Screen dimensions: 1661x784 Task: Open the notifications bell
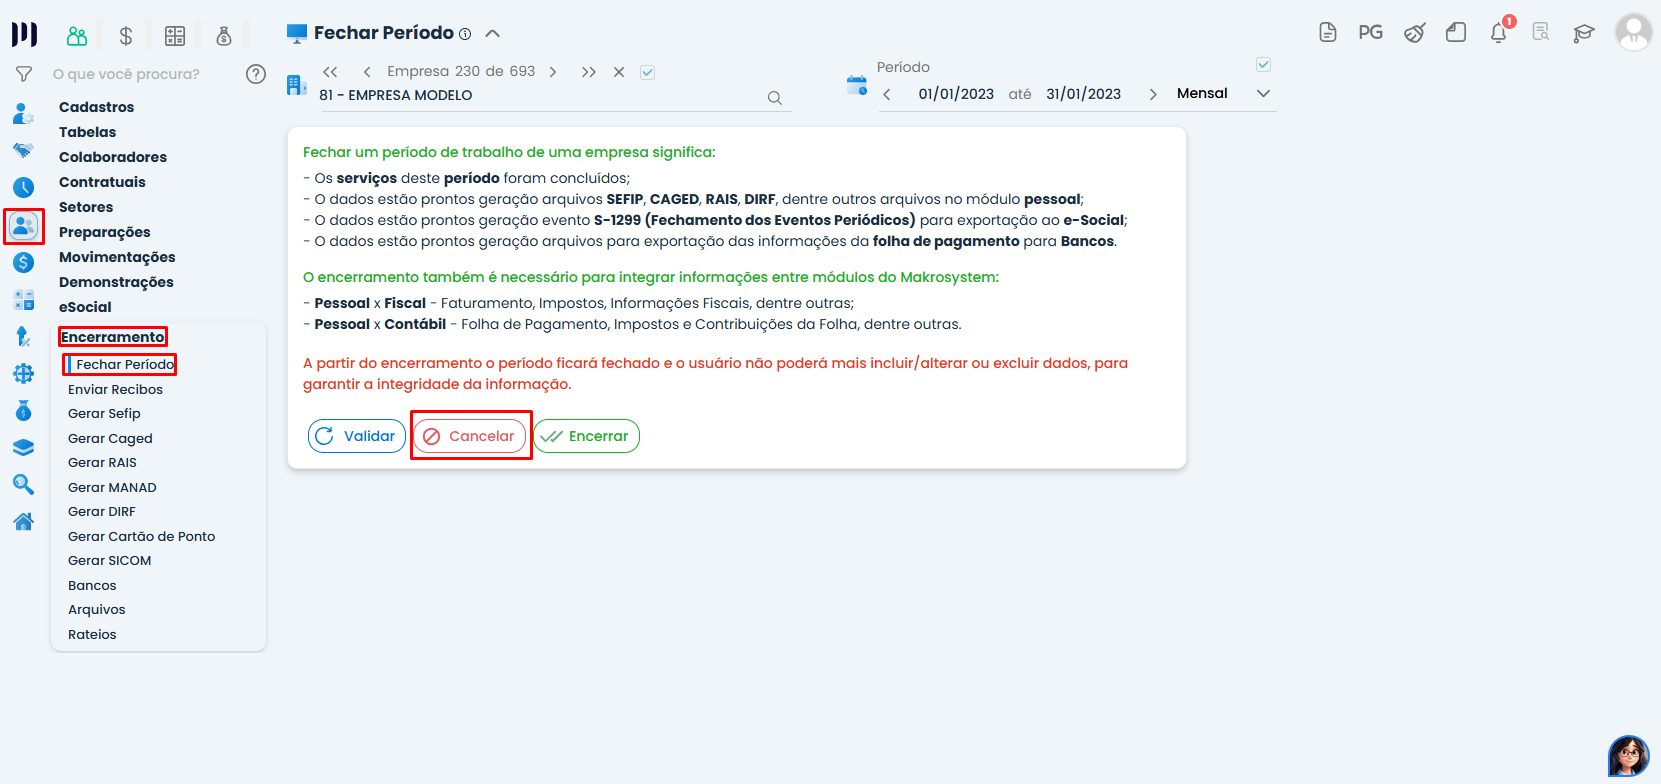point(1499,33)
